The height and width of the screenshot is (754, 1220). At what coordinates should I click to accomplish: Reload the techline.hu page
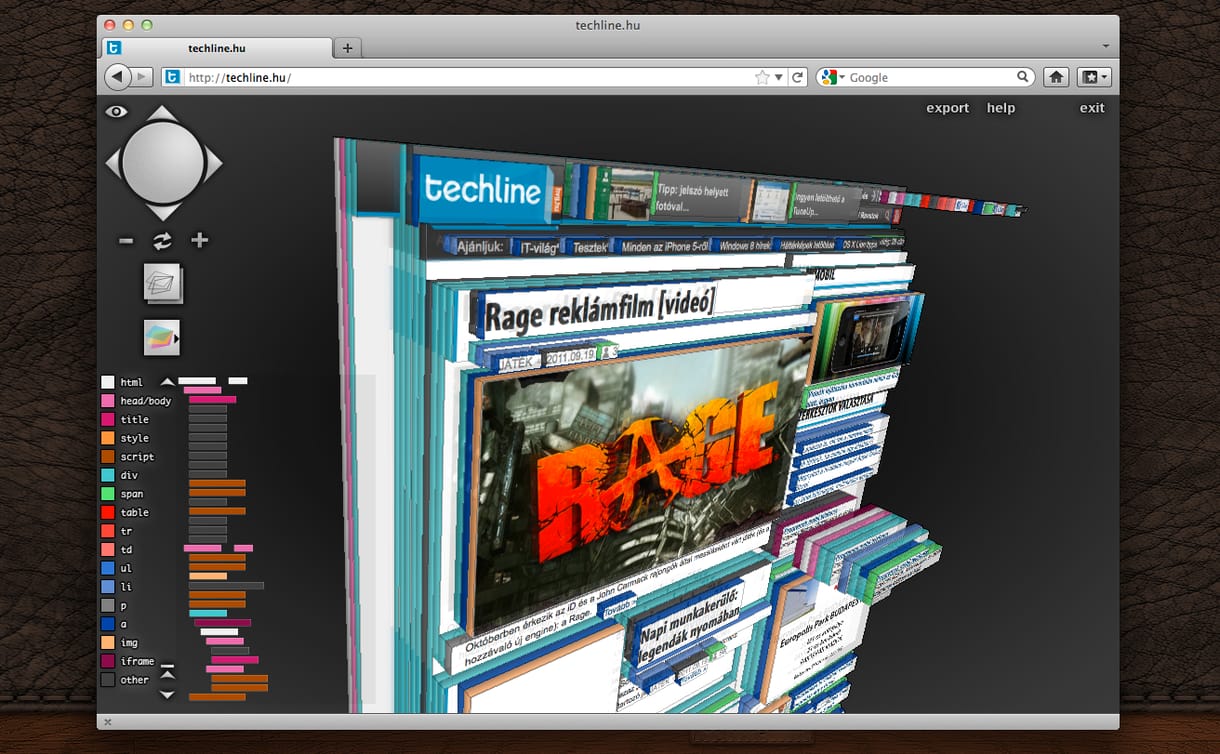797,77
